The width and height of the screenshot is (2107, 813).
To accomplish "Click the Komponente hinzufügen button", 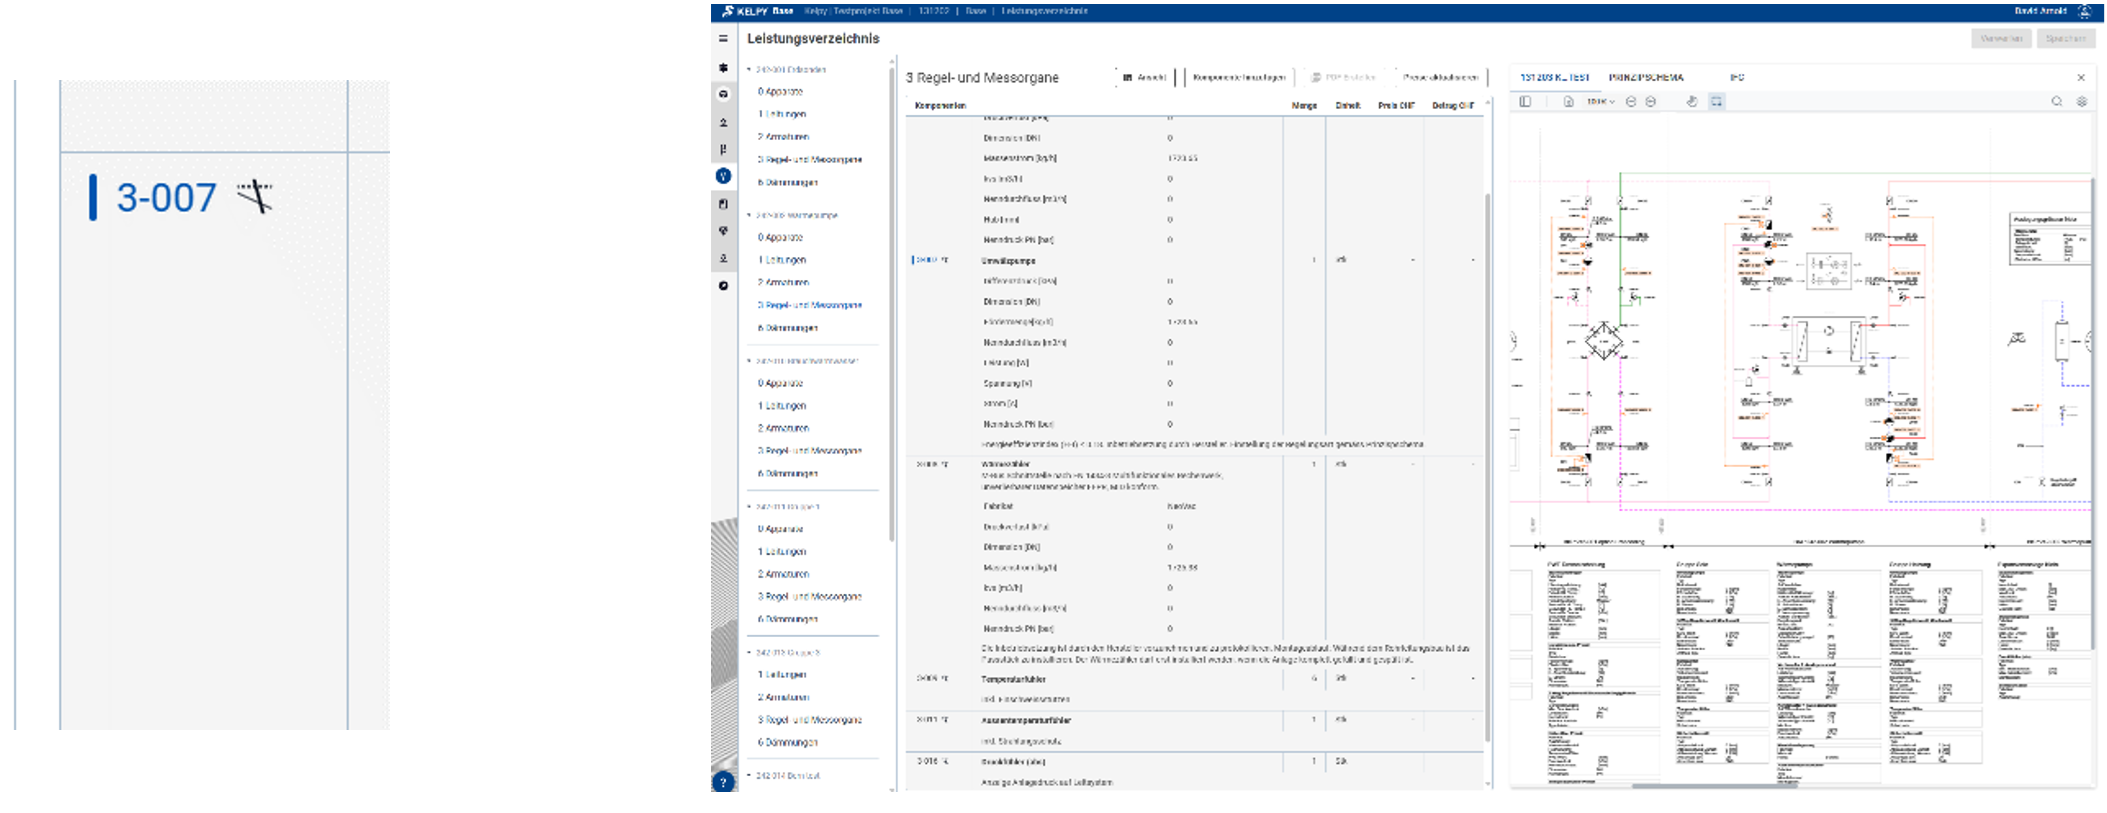I will pyautogui.click(x=1238, y=77).
